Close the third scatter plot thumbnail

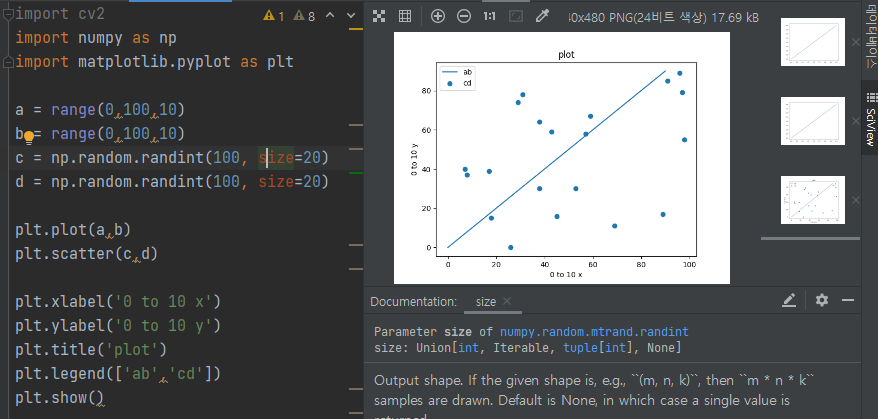coord(856,200)
